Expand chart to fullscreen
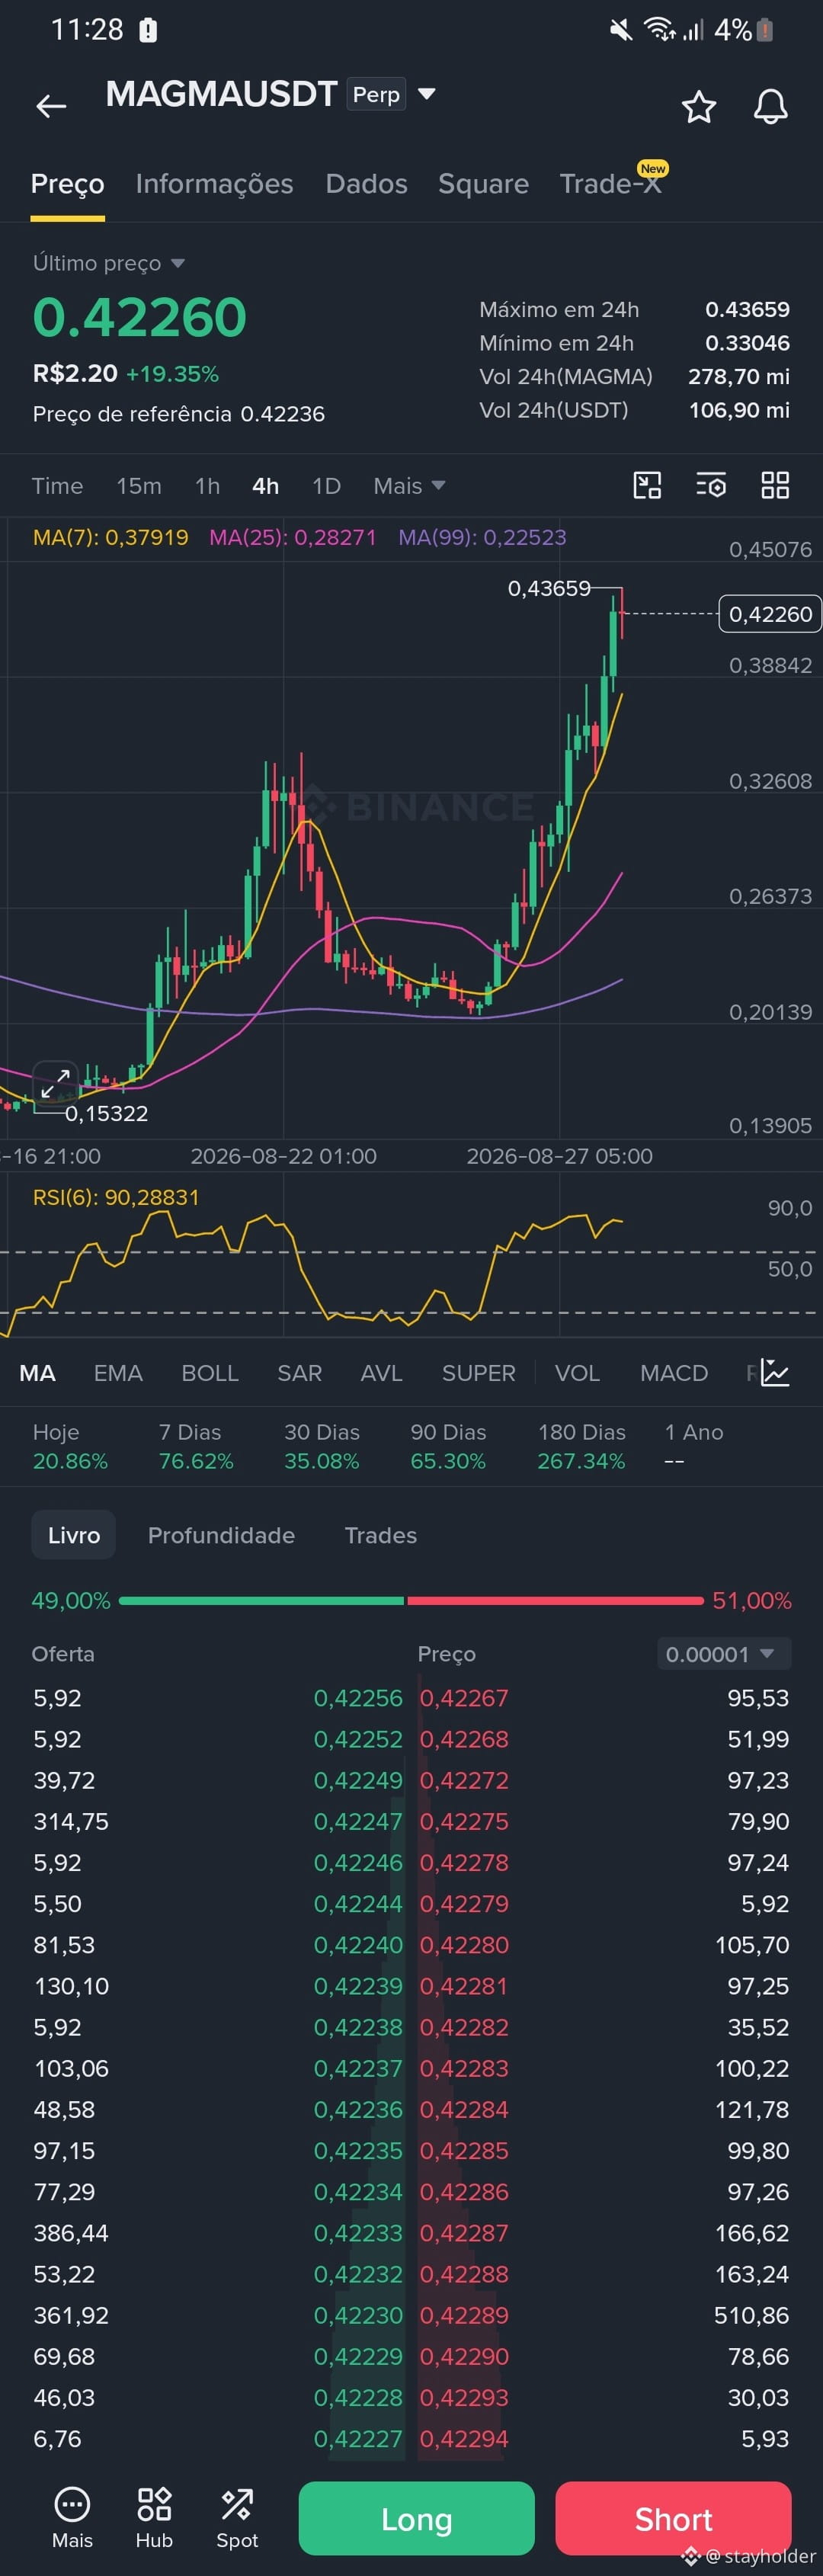Image resolution: width=823 pixels, height=2576 pixels. tap(55, 1082)
